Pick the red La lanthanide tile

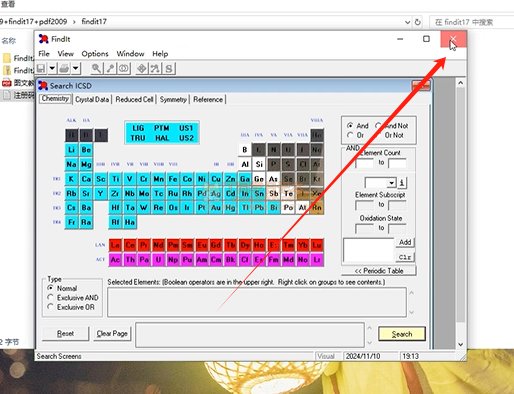point(115,245)
